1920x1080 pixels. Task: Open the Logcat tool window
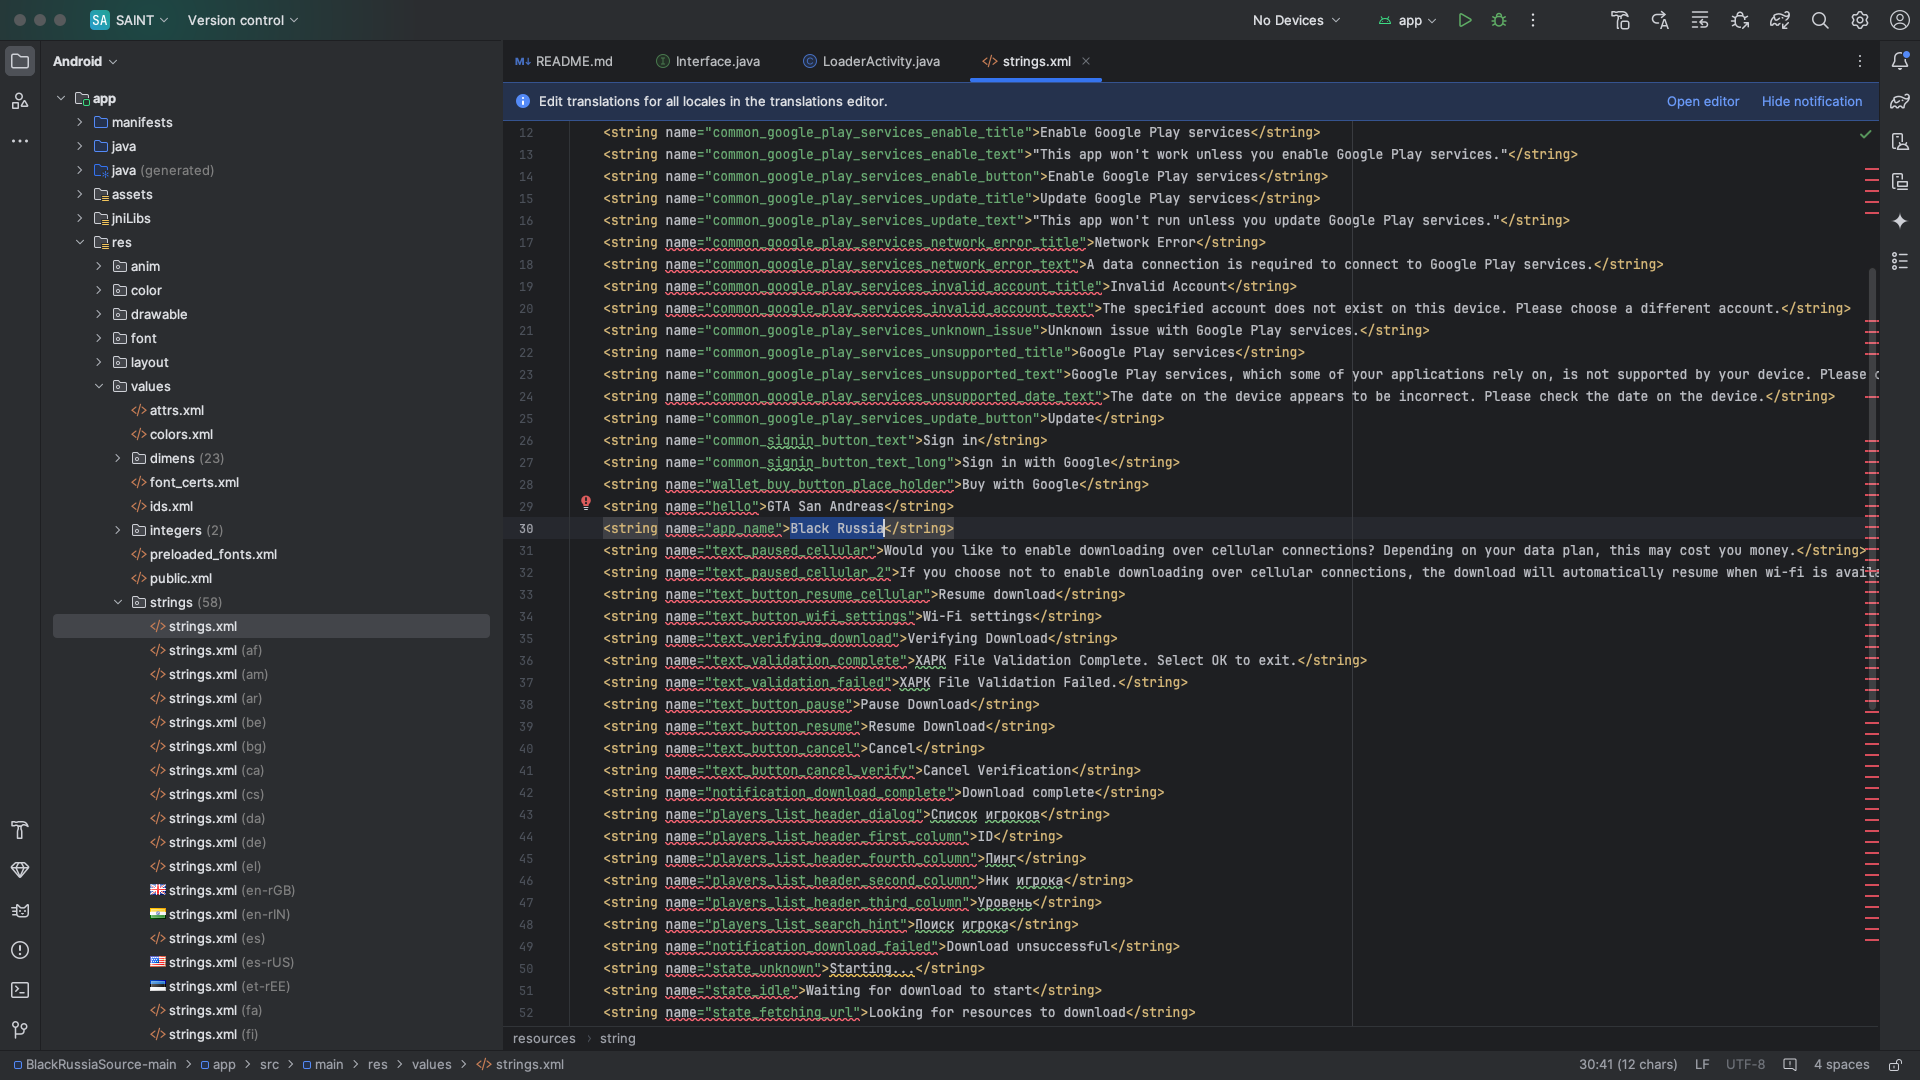click(20, 910)
